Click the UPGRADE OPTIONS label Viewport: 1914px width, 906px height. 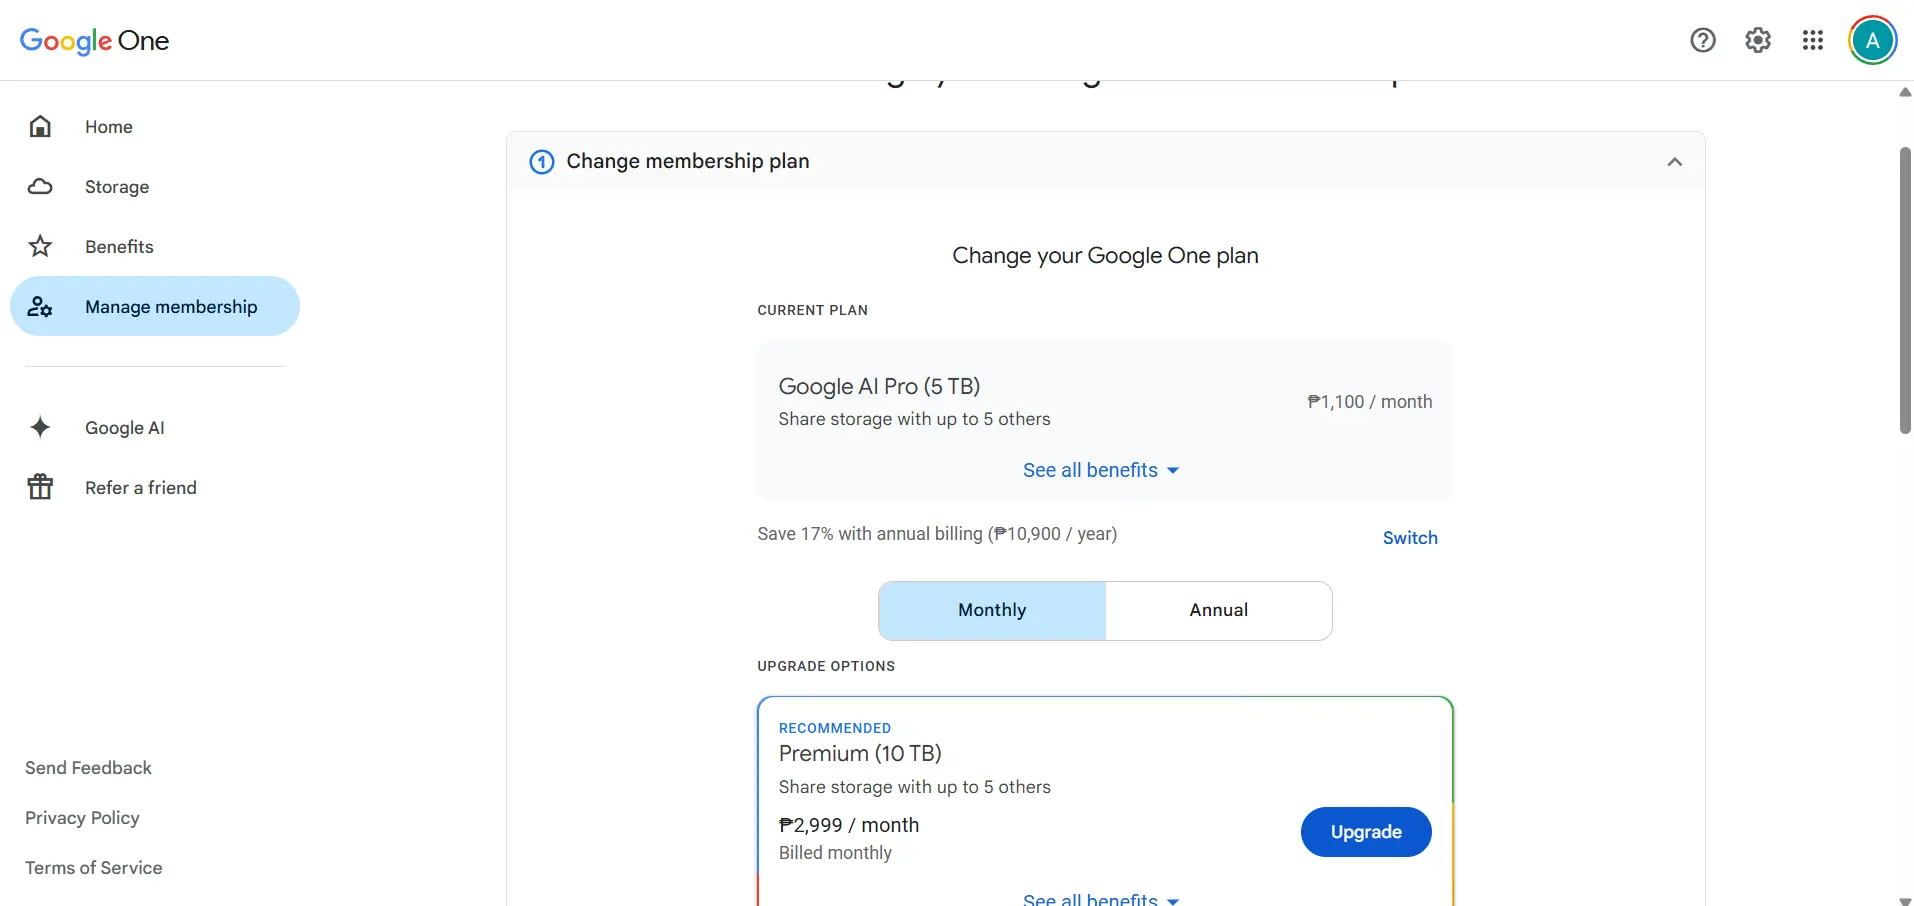pyautogui.click(x=826, y=666)
